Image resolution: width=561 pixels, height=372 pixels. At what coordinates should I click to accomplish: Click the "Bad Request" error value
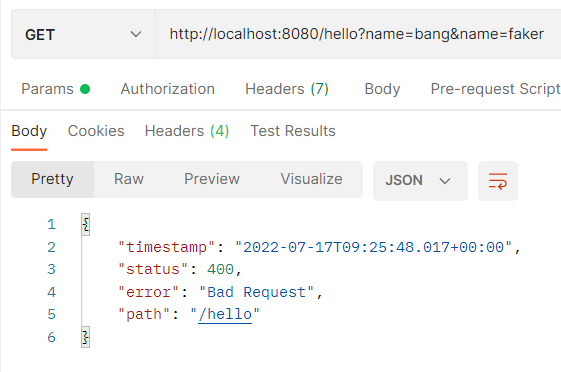pyautogui.click(x=256, y=292)
